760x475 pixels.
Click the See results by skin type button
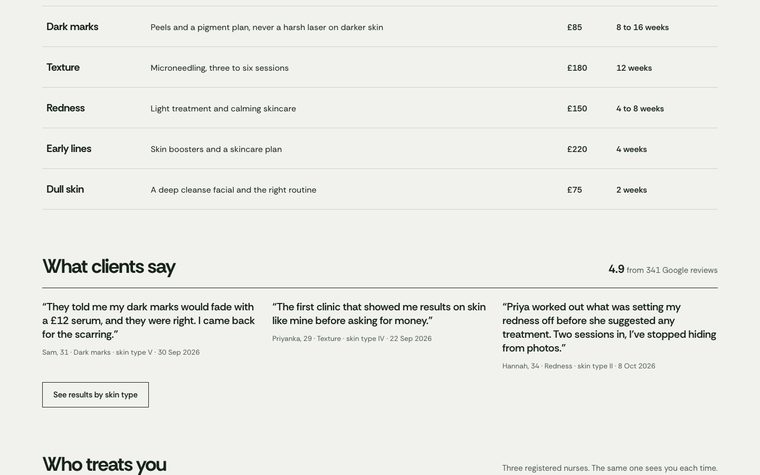click(95, 395)
